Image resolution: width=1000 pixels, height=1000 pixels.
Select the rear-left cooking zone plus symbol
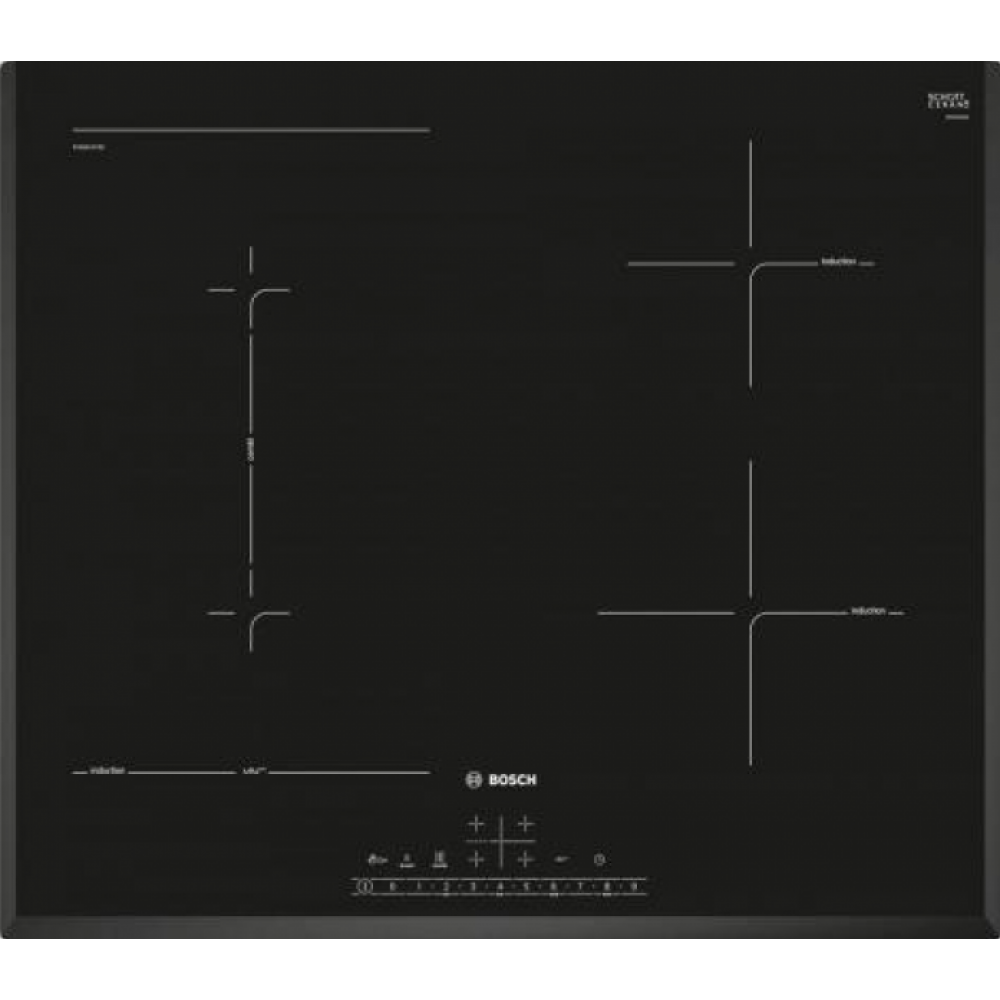click(476, 825)
